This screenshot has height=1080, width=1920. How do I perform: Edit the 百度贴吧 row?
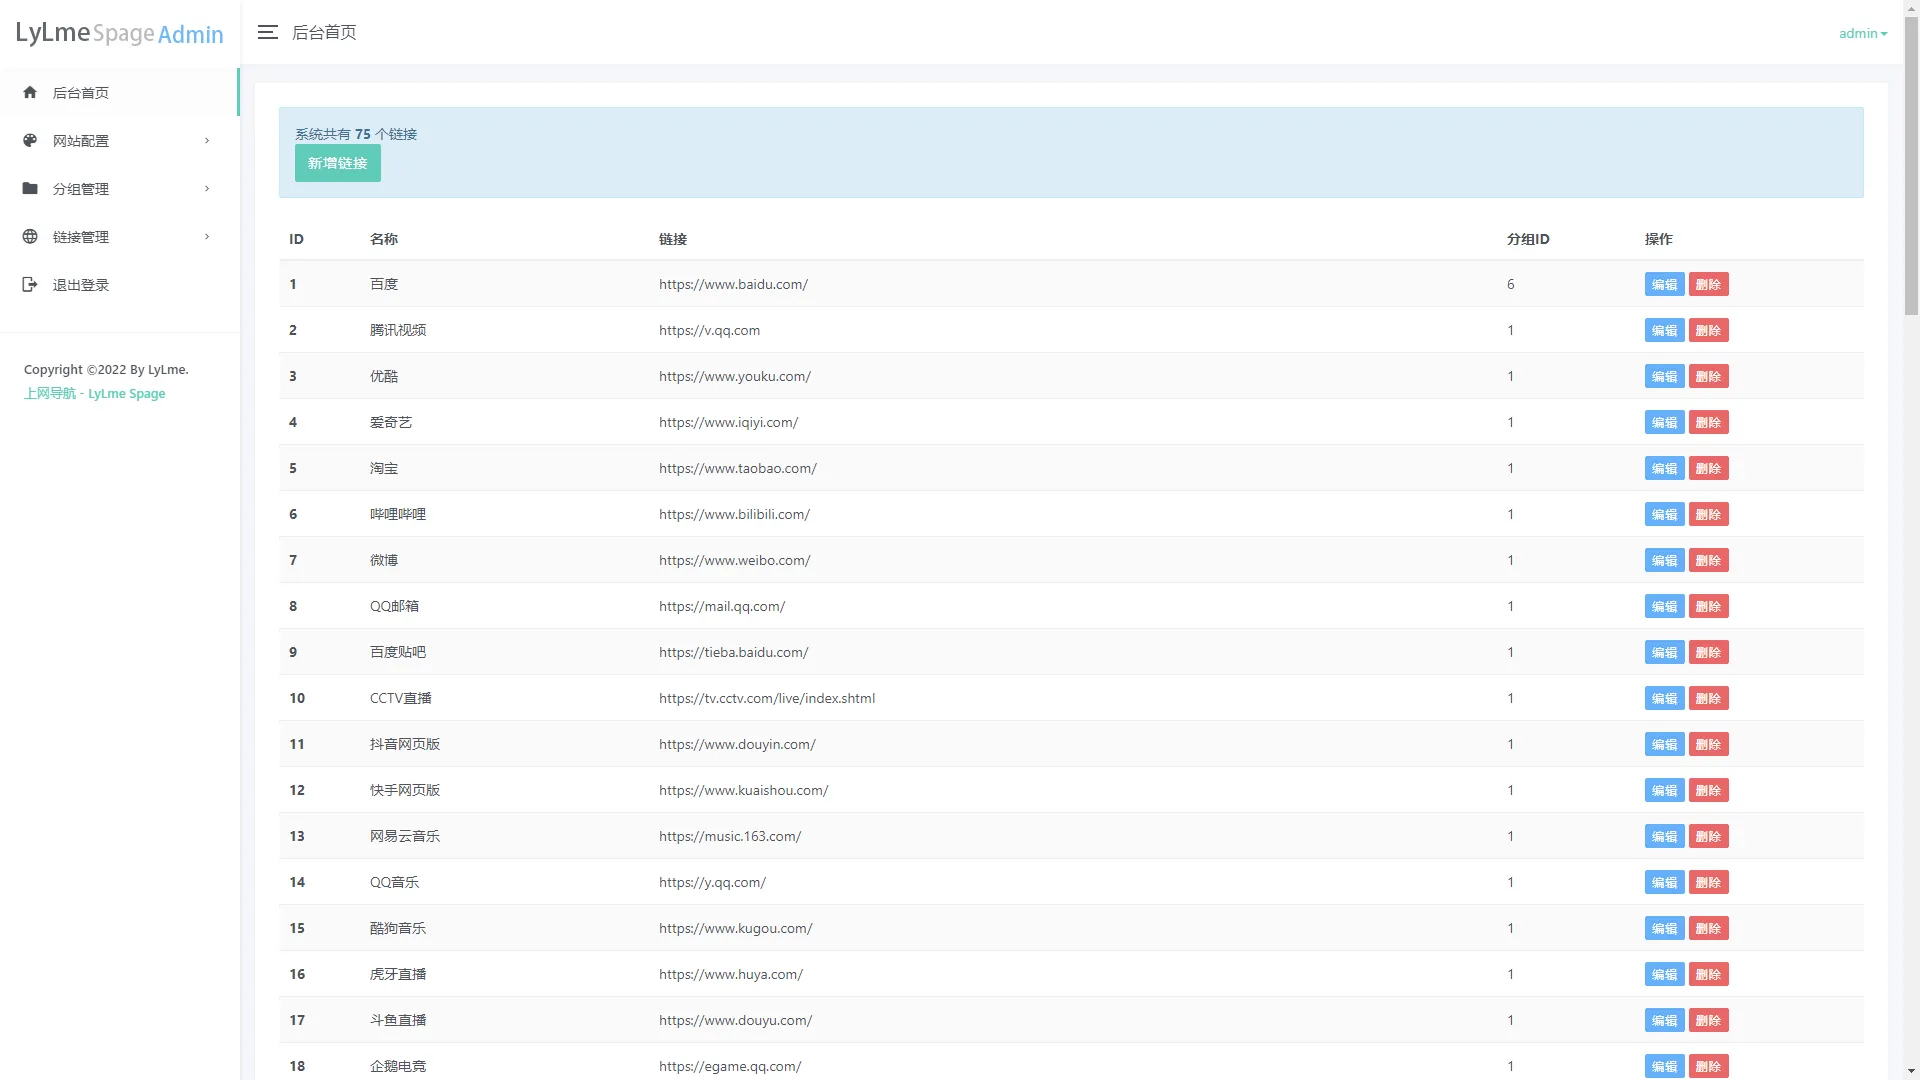pyautogui.click(x=1664, y=652)
